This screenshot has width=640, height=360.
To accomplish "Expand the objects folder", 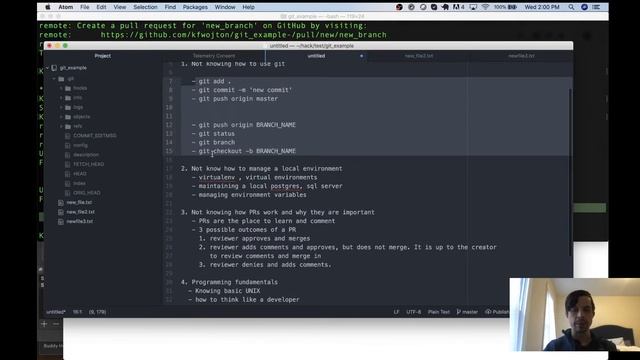I will click(61, 117).
